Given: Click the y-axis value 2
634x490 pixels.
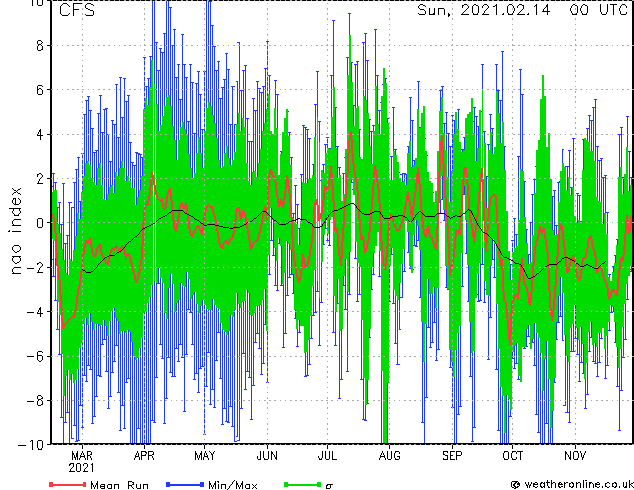Looking at the screenshot, I should coord(40,179).
